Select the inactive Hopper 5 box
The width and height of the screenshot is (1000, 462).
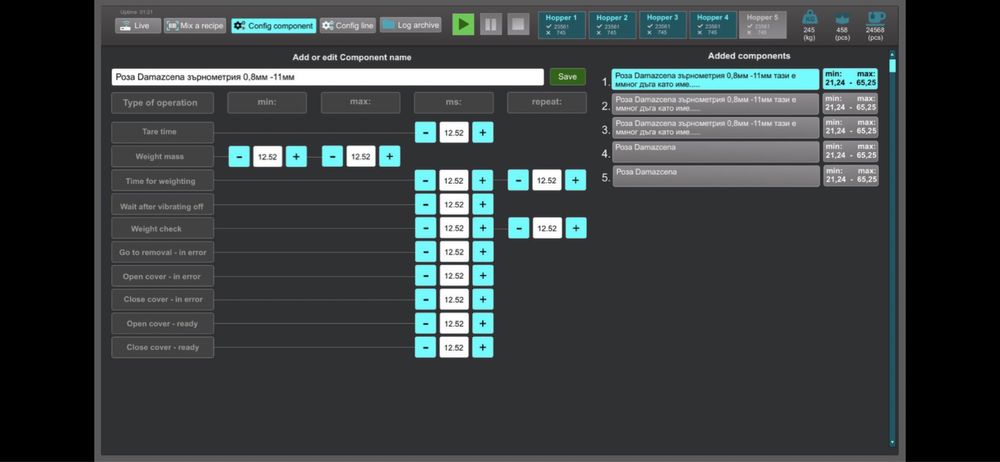[763, 25]
